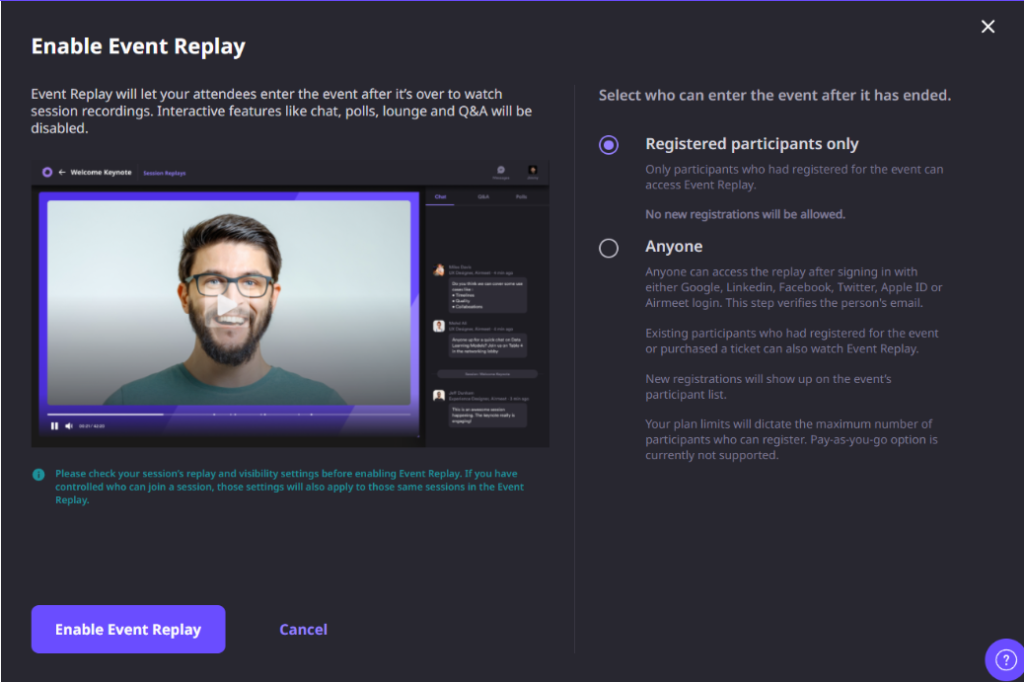
Task: Open the Polls tab in the preview
Action: click(521, 197)
